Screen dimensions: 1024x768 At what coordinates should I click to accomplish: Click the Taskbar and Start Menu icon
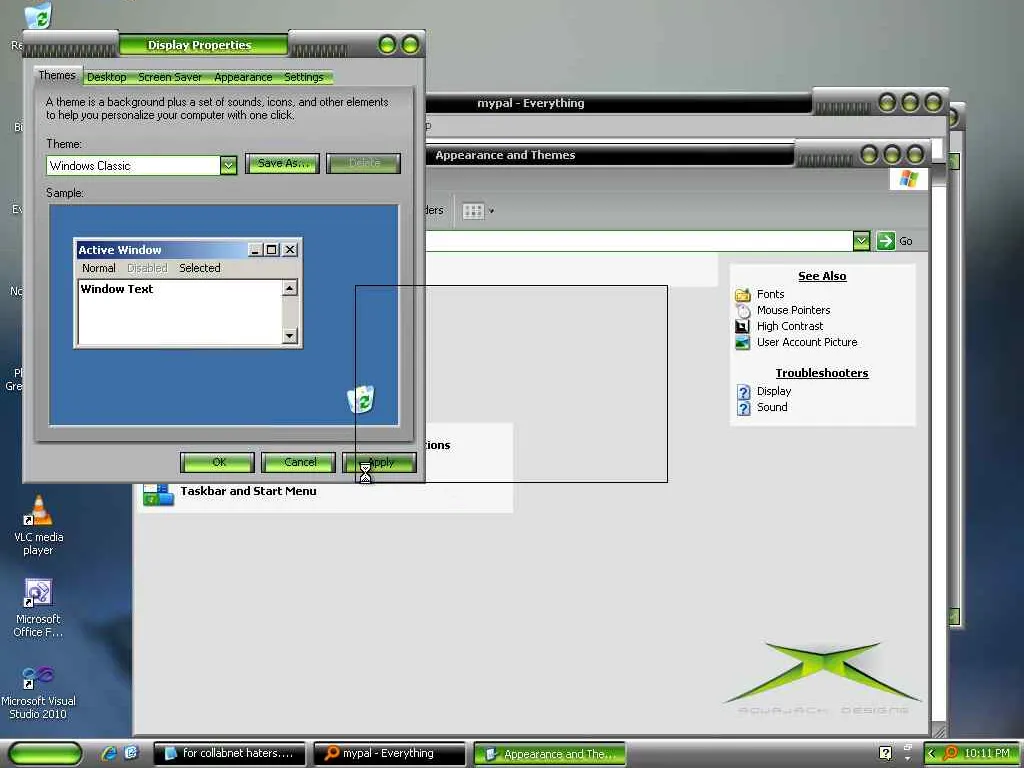[x=158, y=494]
